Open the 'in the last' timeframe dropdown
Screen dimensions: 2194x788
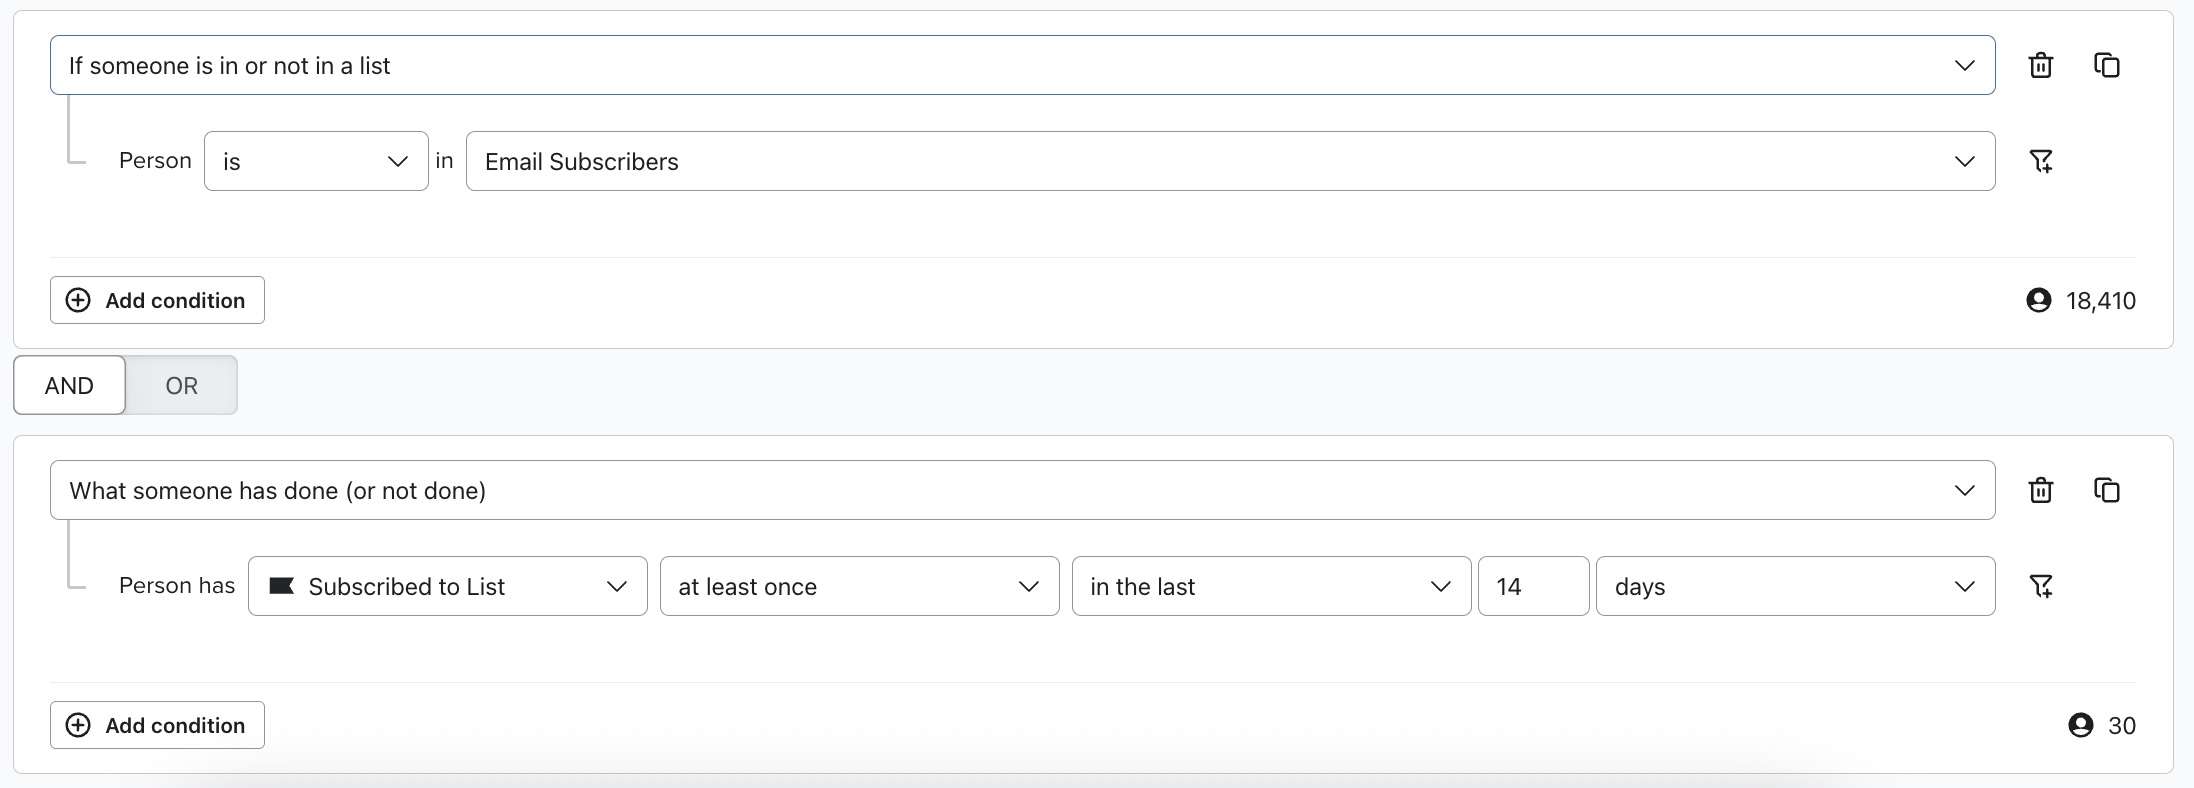pyautogui.click(x=1271, y=586)
